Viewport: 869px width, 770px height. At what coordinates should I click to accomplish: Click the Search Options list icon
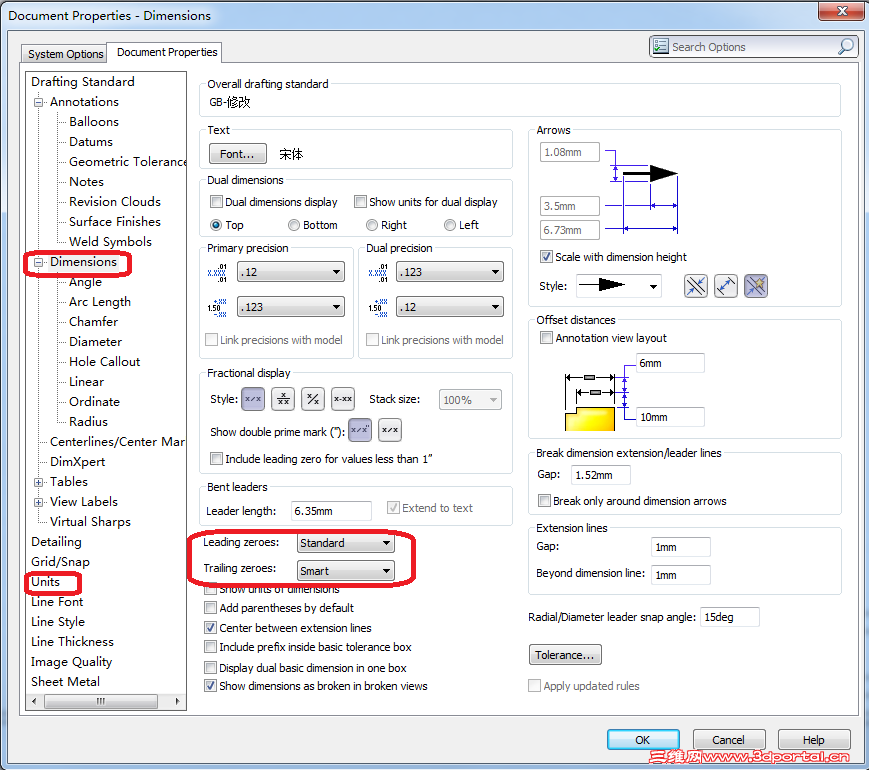(x=660, y=46)
